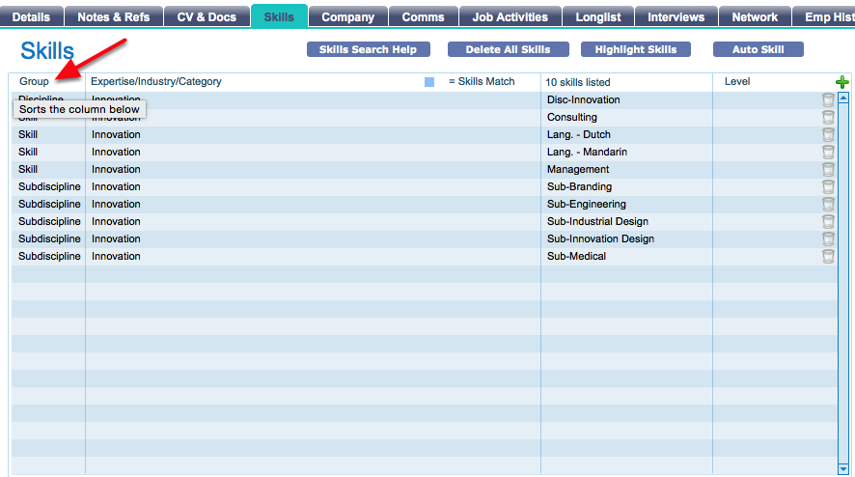Remove the Lang. - Dutch skill
This screenshot has width=855, height=477.
pos(828,135)
